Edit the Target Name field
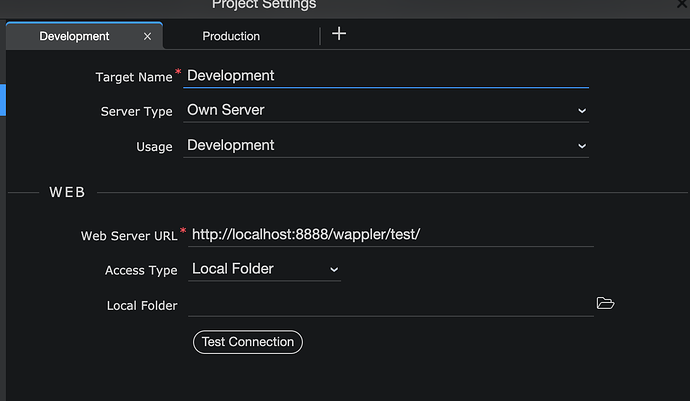The image size is (690, 401). 386,76
